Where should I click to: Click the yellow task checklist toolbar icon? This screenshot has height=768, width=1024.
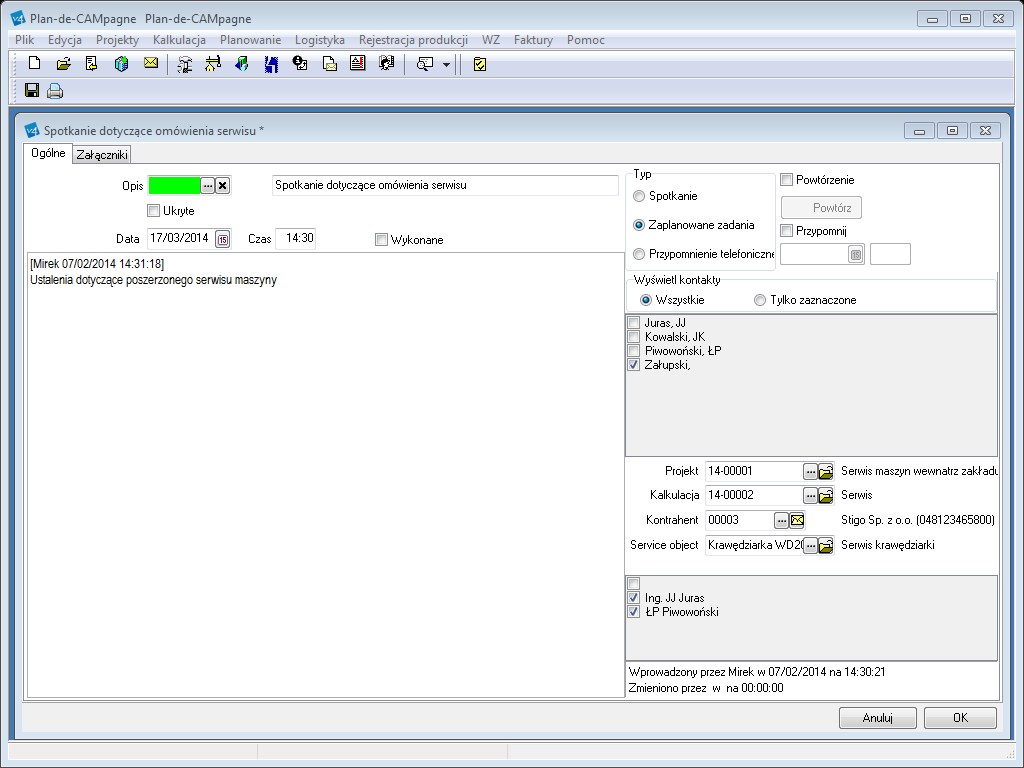coord(480,64)
